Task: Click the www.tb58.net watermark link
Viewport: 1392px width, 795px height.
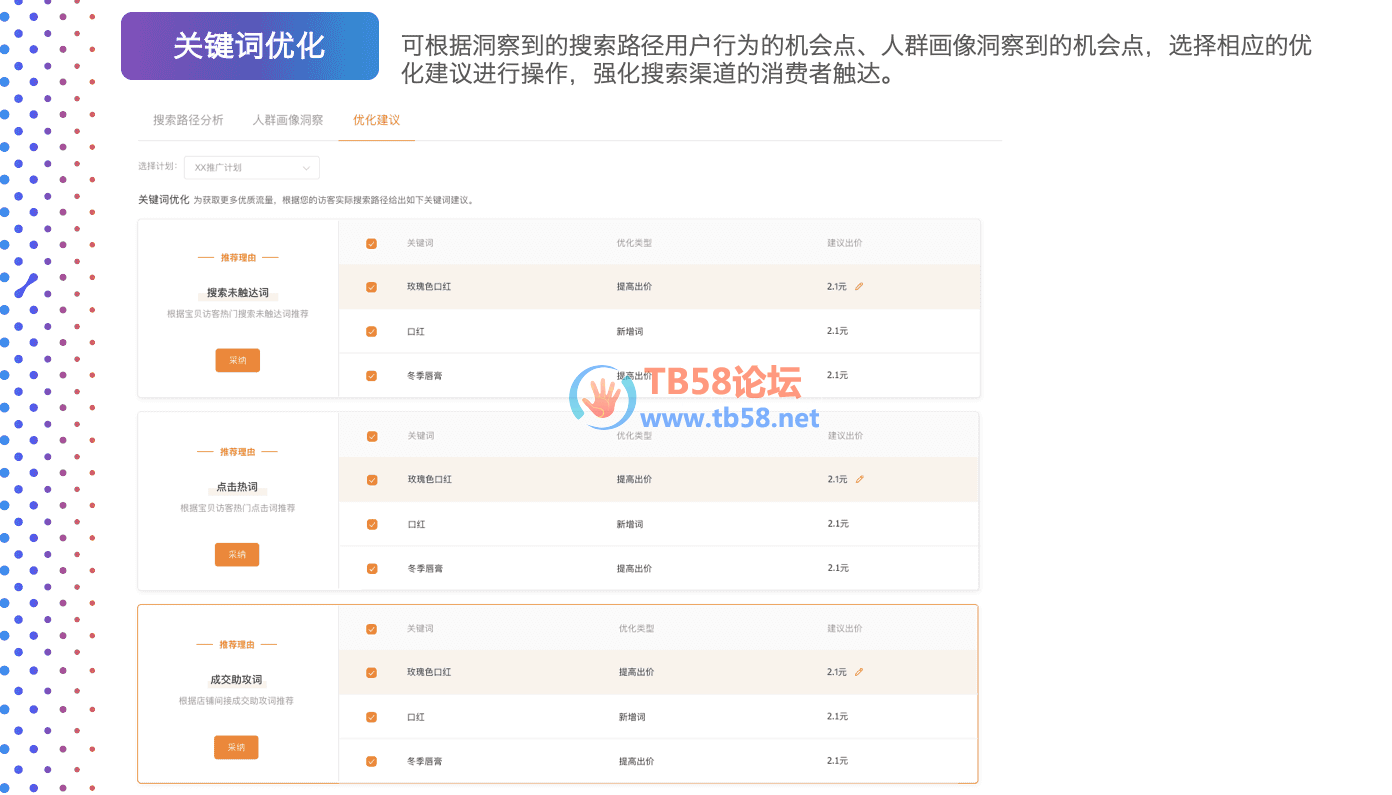Action: click(x=729, y=418)
